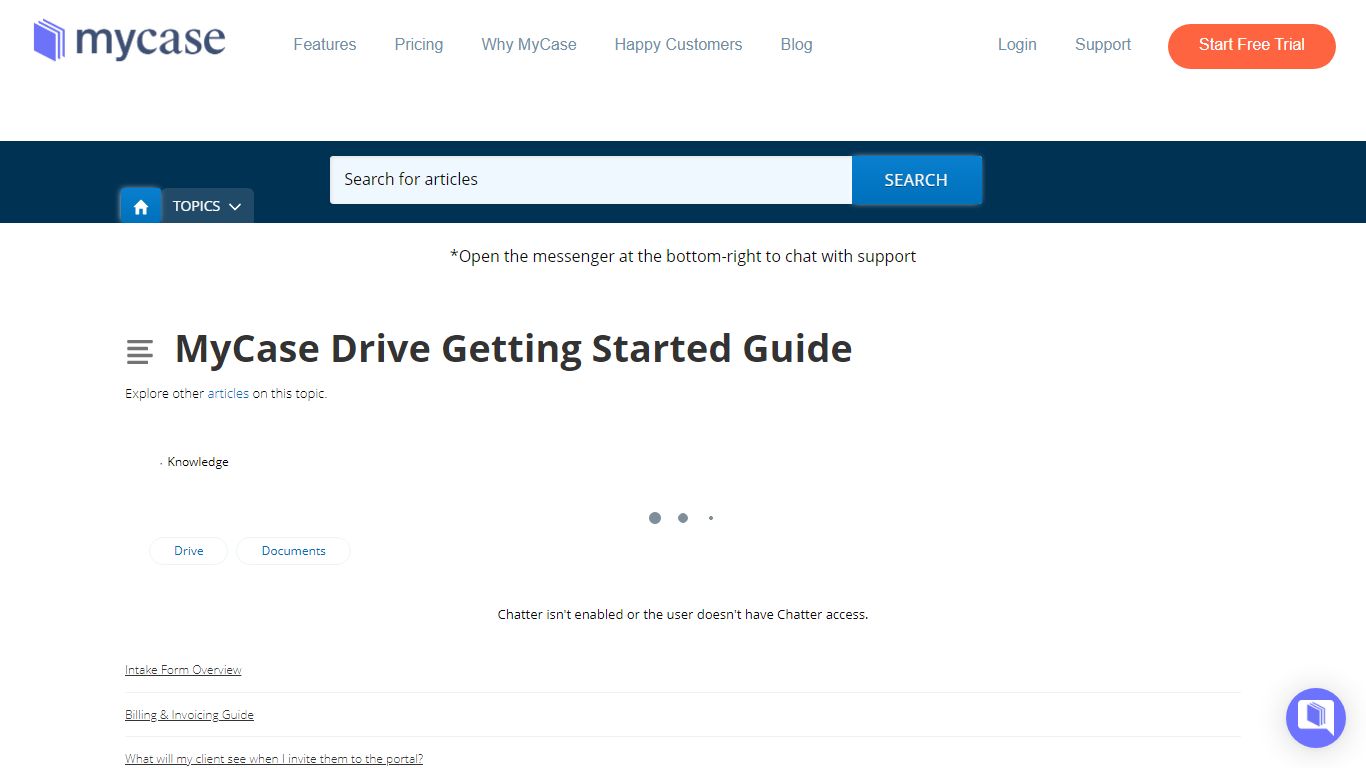Open Intake Form Overview article

point(183,670)
